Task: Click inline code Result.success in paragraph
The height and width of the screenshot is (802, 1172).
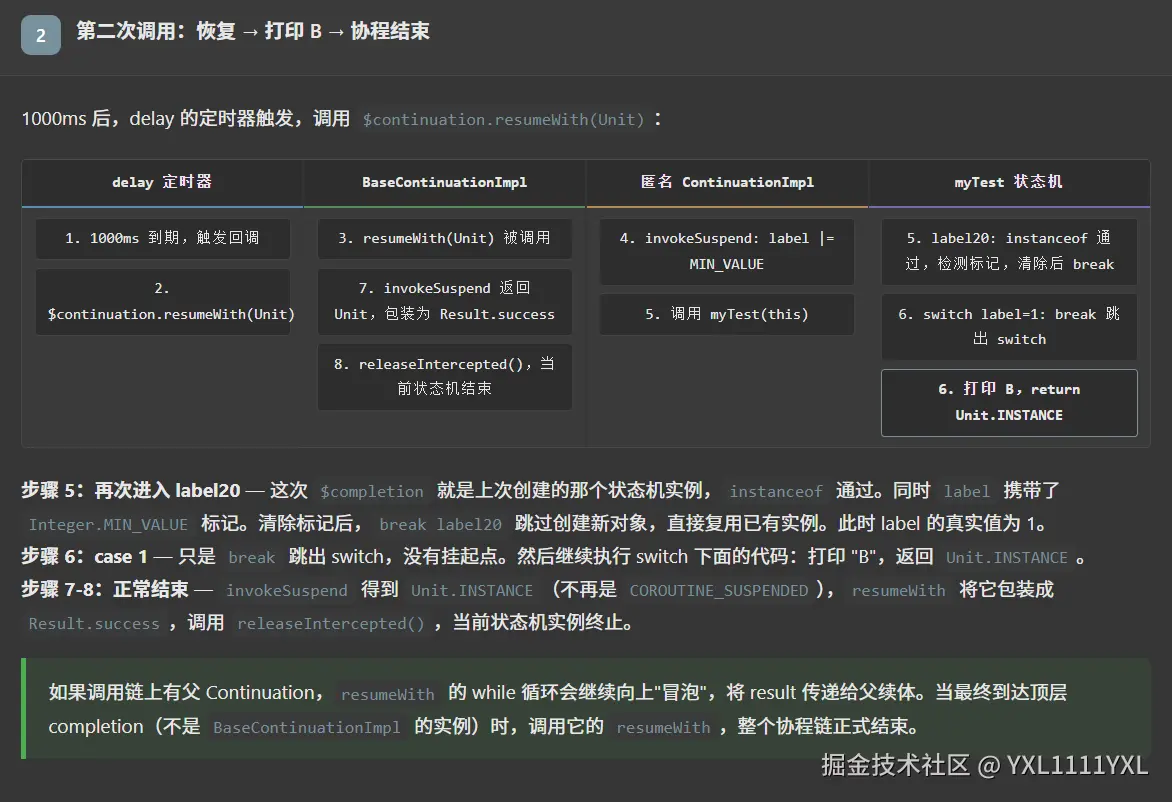Action: pos(94,623)
